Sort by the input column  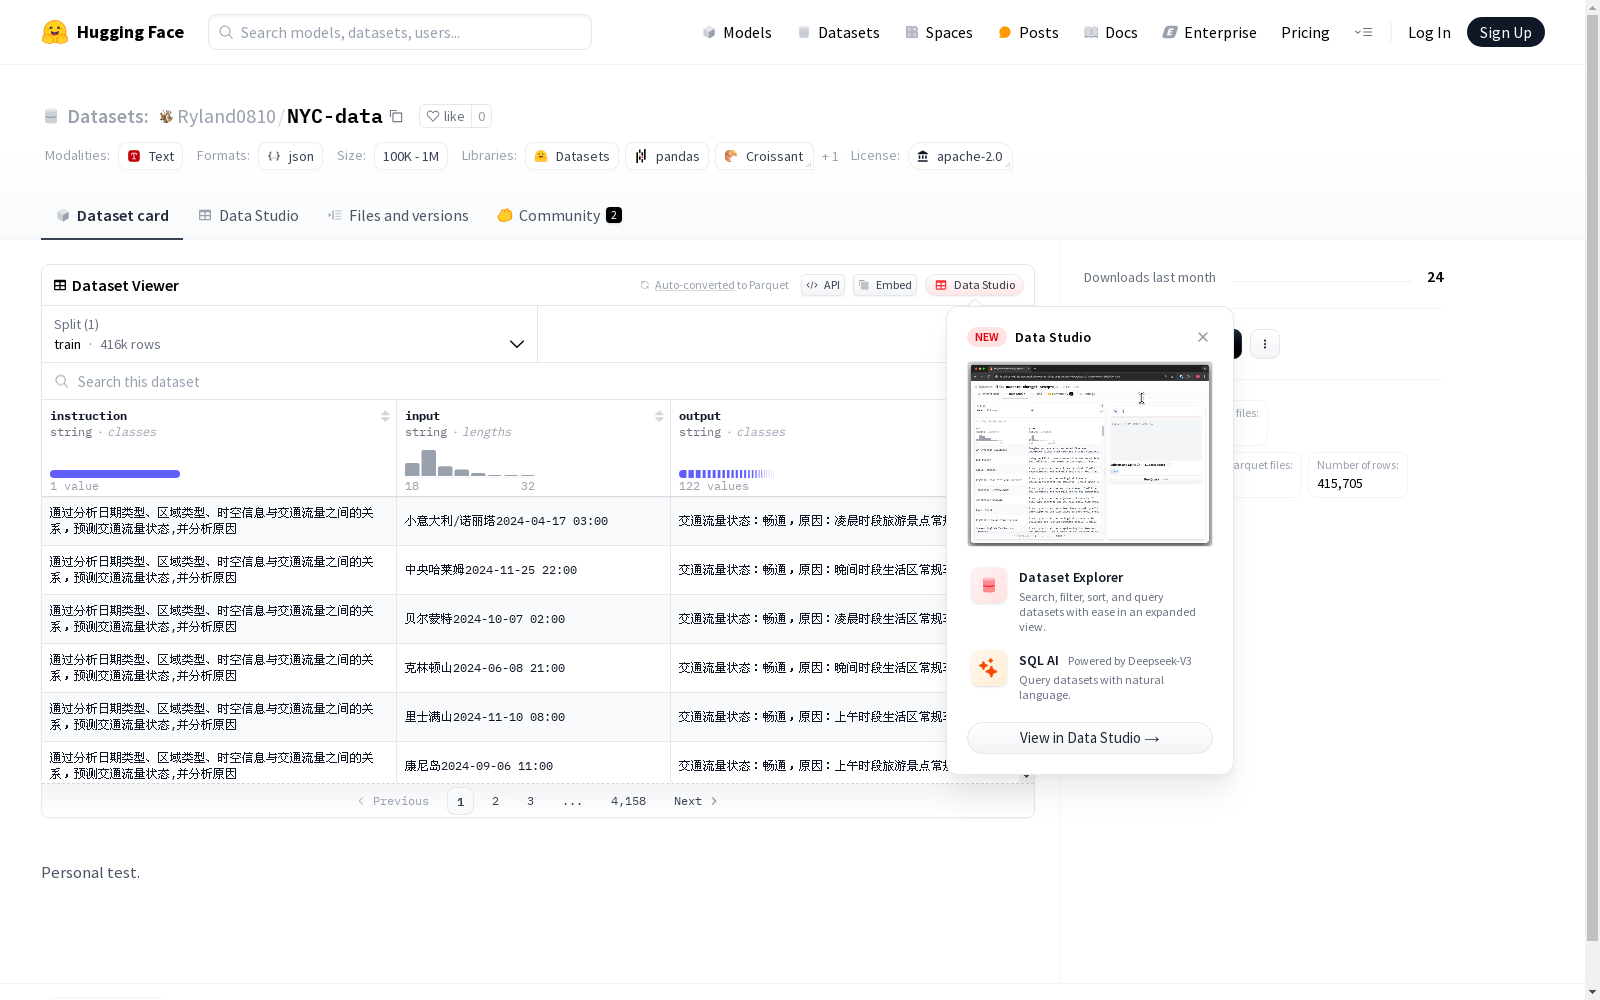tap(659, 416)
